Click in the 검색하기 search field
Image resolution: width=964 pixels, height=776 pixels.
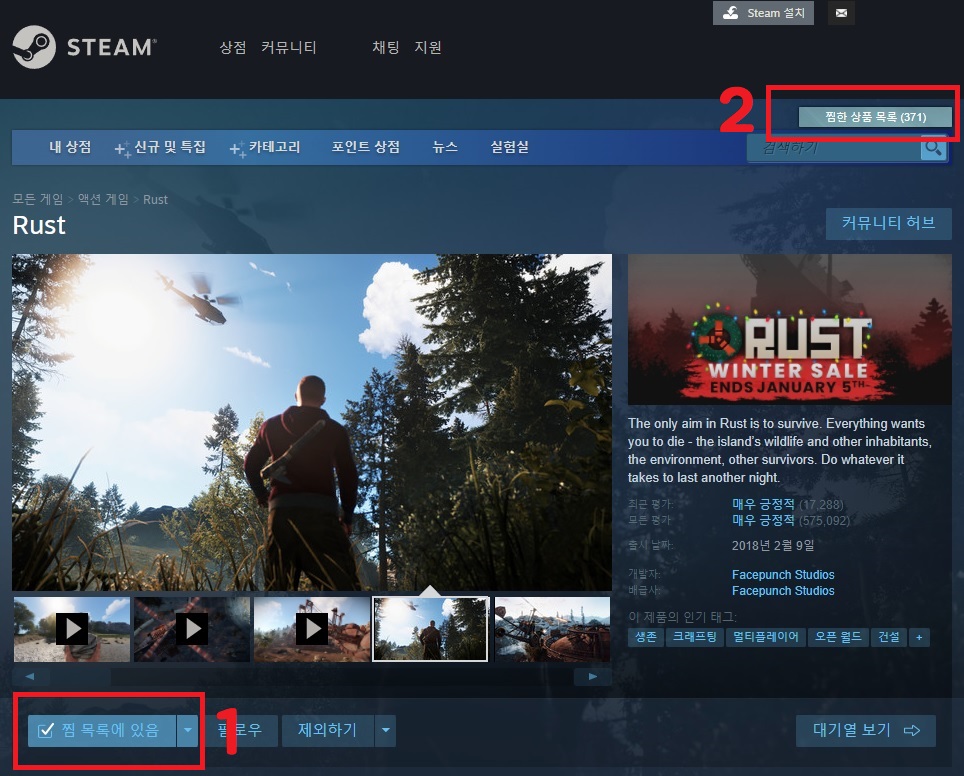pyautogui.click(x=834, y=148)
